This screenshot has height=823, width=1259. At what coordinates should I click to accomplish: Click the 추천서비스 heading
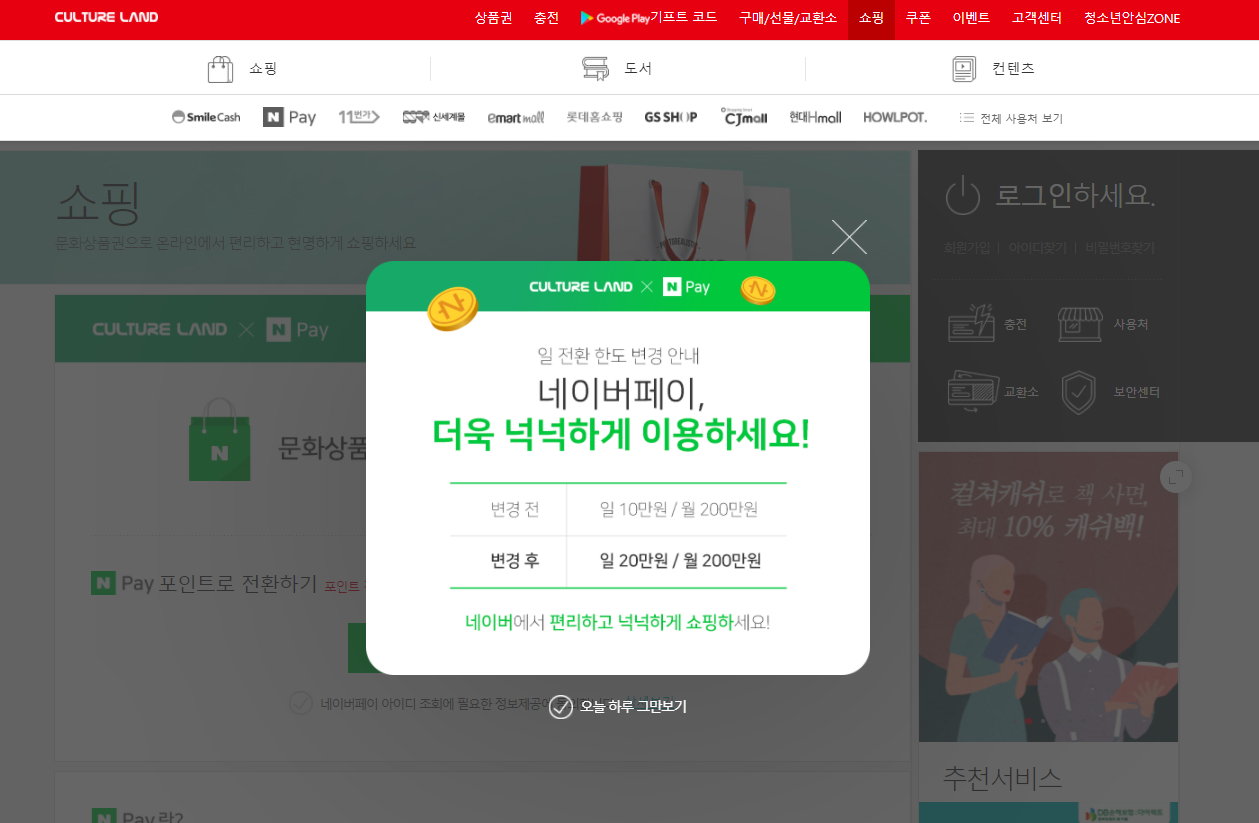pos(1002,778)
